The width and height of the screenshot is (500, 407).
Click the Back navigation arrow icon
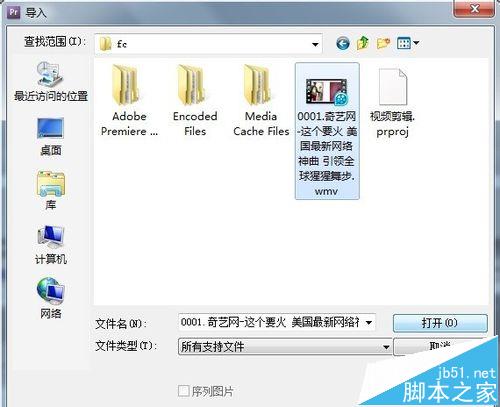tap(343, 44)
